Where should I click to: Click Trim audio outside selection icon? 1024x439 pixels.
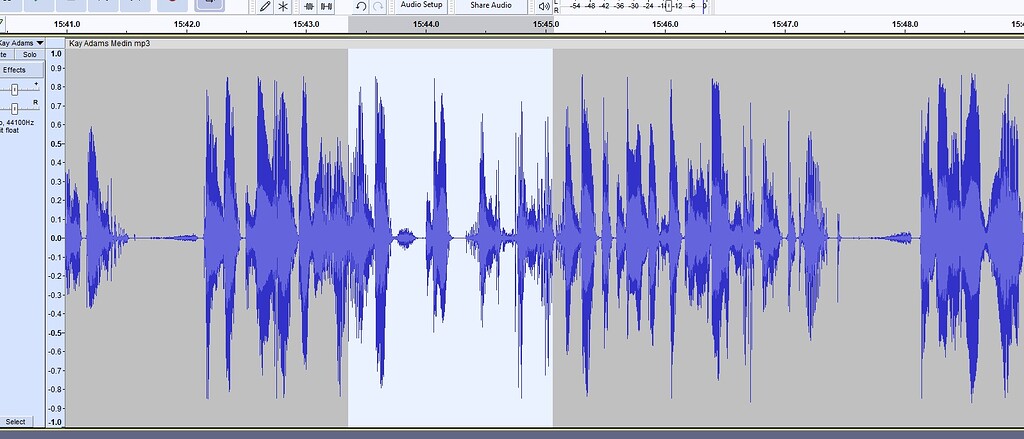click(x=309, y=6)
